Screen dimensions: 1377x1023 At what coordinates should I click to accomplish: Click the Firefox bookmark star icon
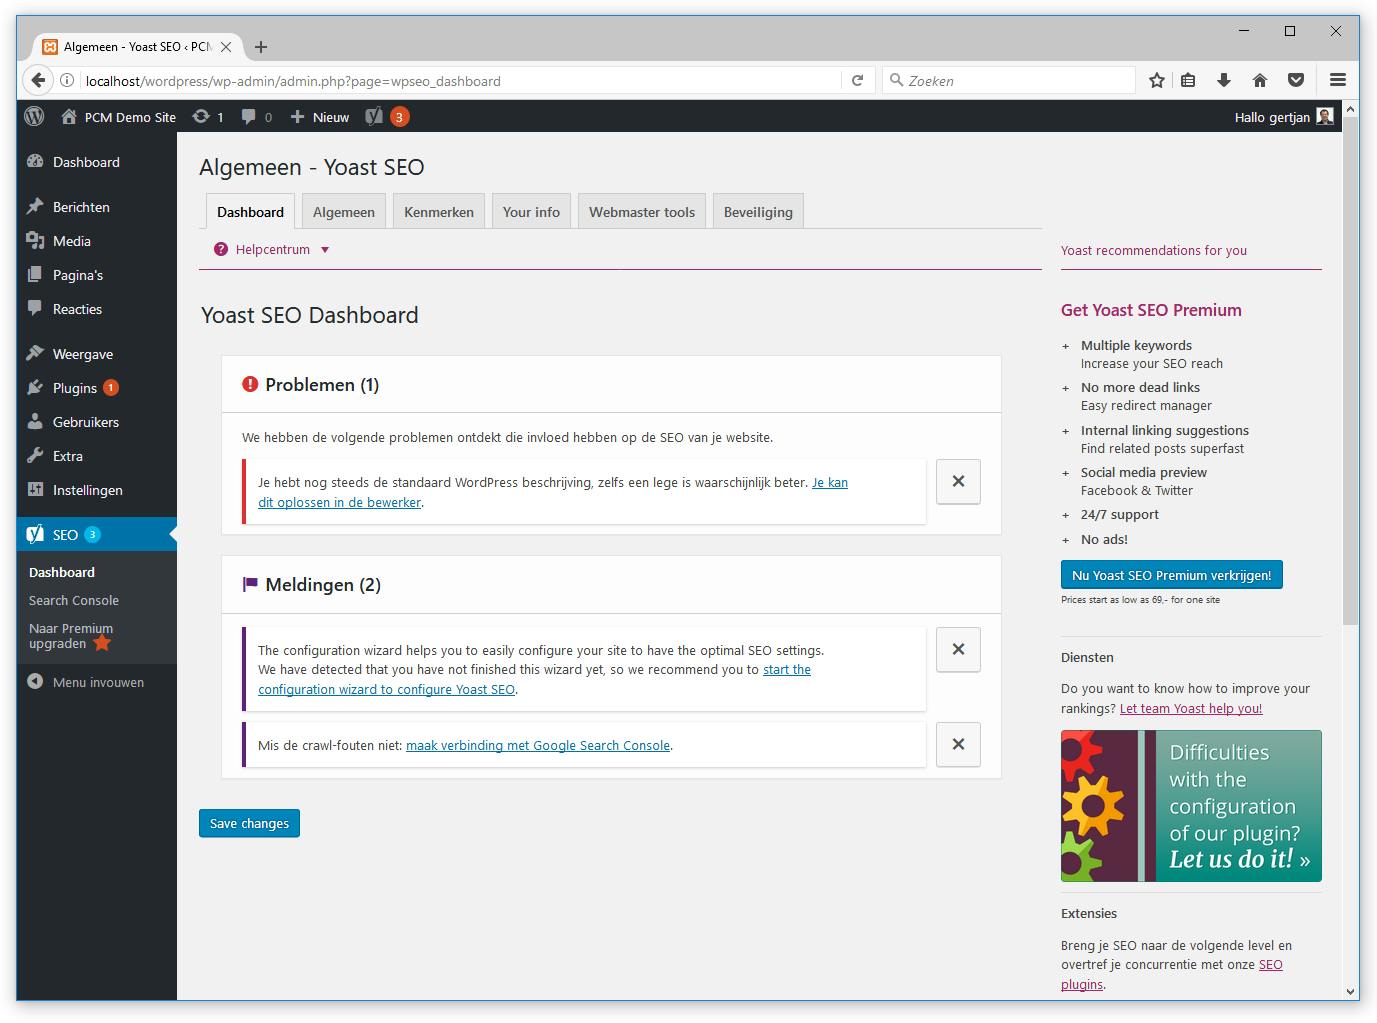point(1157,81)
